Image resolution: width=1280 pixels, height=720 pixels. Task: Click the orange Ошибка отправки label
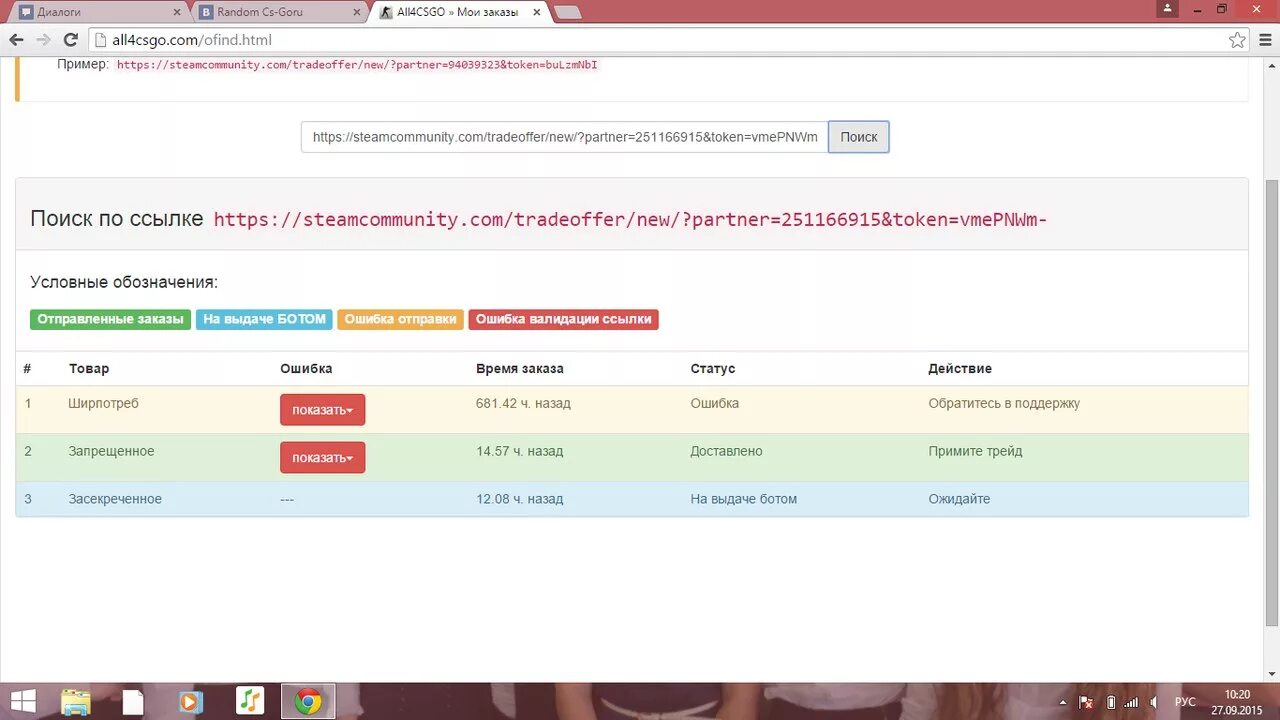pyautogui.click(x=400, y=319)
